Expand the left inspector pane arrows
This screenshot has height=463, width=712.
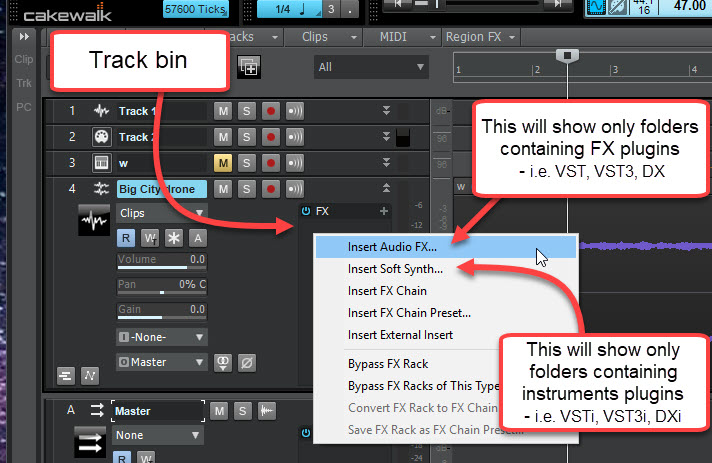(x=24, y=37)
